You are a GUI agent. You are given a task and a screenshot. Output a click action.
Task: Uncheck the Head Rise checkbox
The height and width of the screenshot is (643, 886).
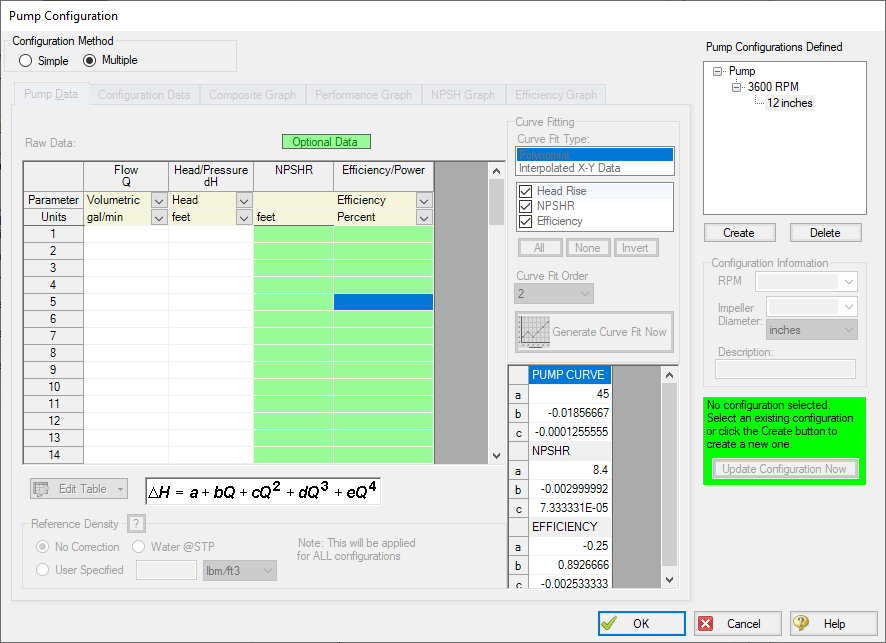pos(526,191)
